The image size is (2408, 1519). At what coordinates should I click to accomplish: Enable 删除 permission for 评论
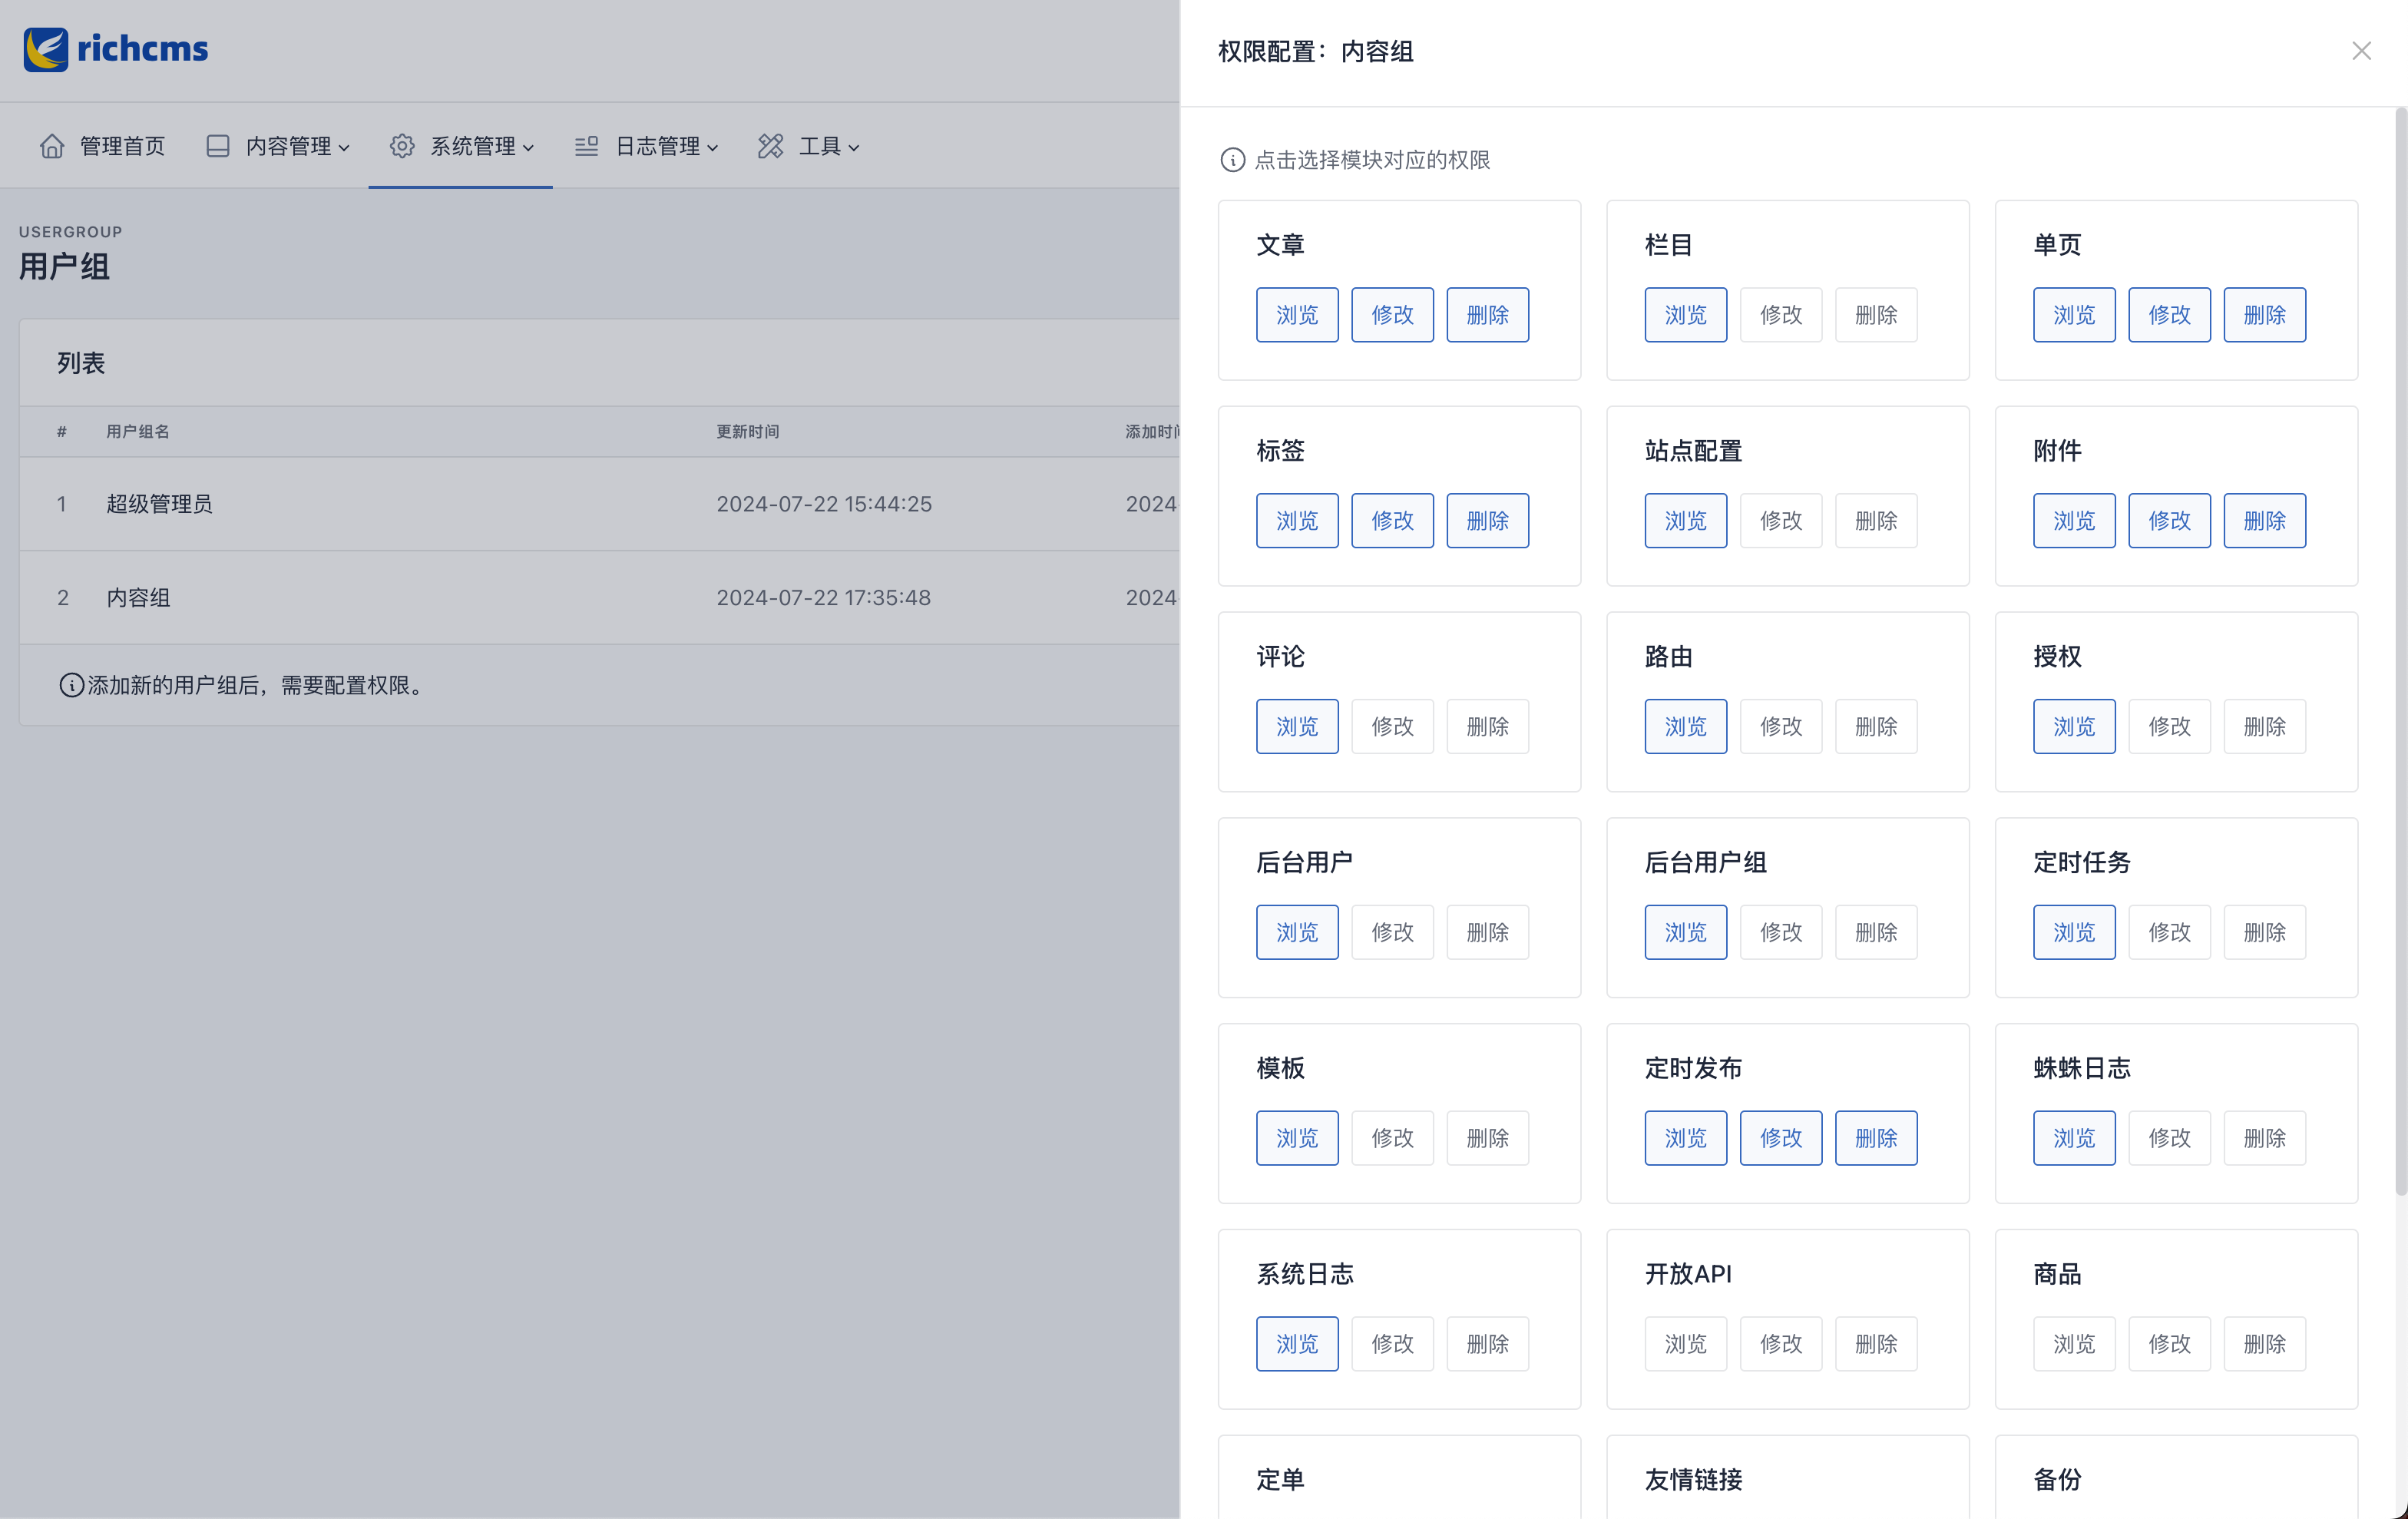point(1487,727)
